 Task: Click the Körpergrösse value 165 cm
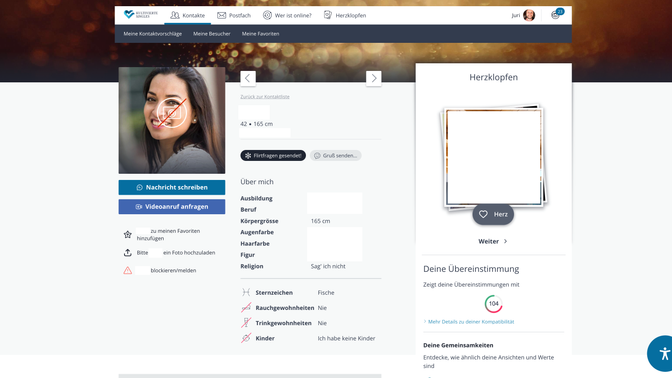pyautogui.click(x=320, y=221)
